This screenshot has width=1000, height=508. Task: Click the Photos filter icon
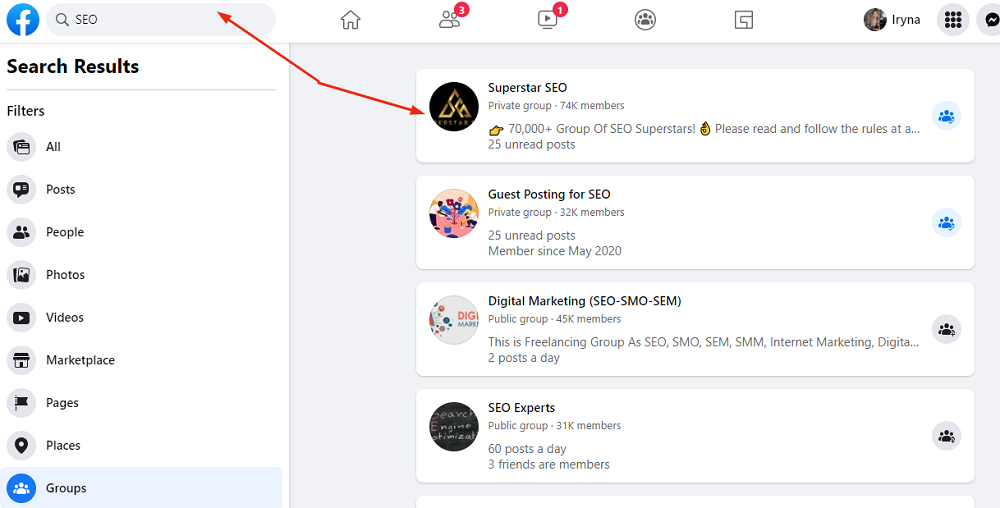(22, 275)
